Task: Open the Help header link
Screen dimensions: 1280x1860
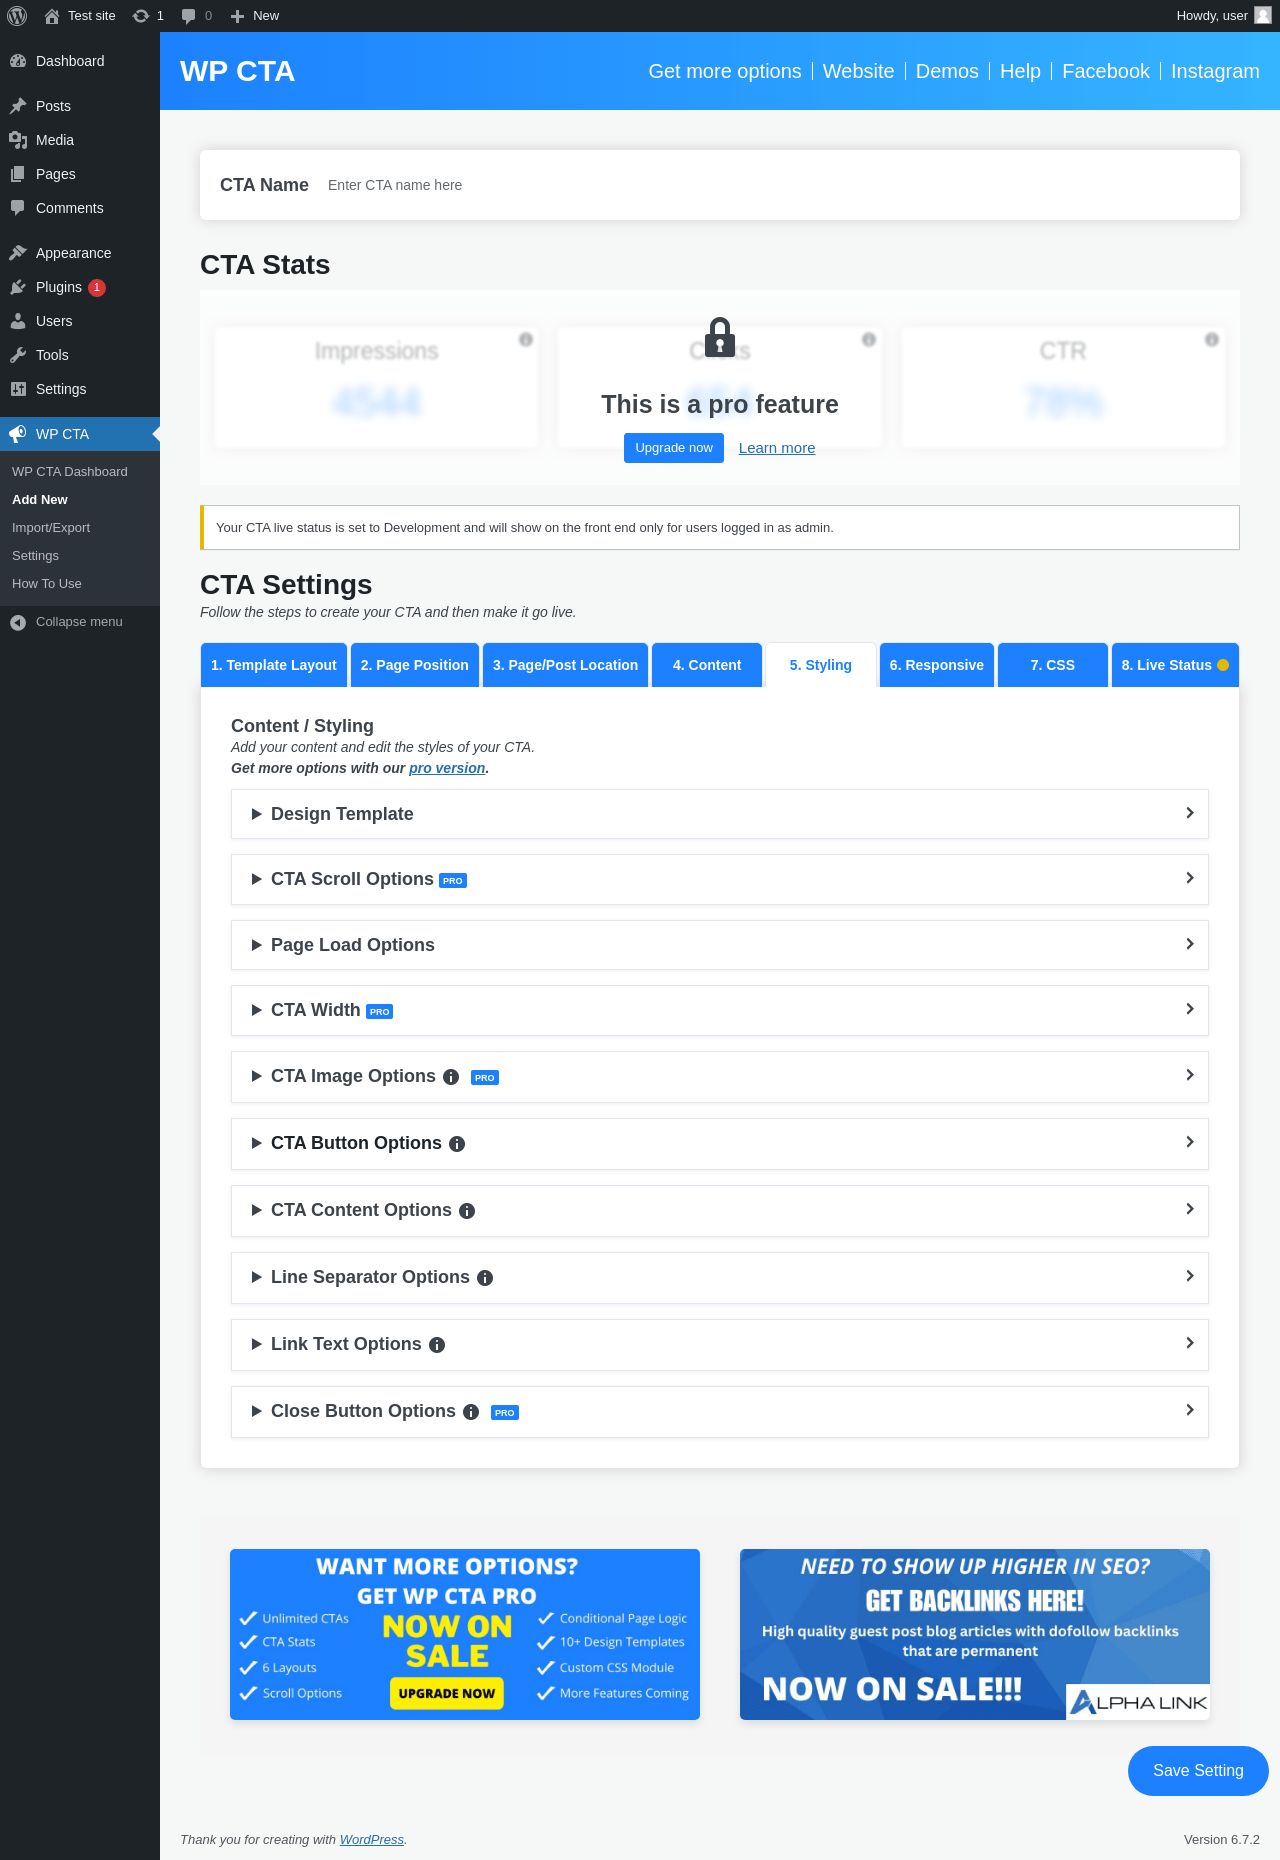Action: click(x=1020, y=71)
